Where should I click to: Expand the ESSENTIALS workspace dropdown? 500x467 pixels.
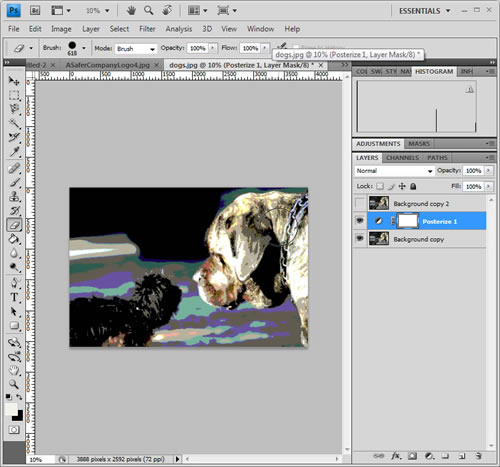pyautogui.click(x=425, y=11)
